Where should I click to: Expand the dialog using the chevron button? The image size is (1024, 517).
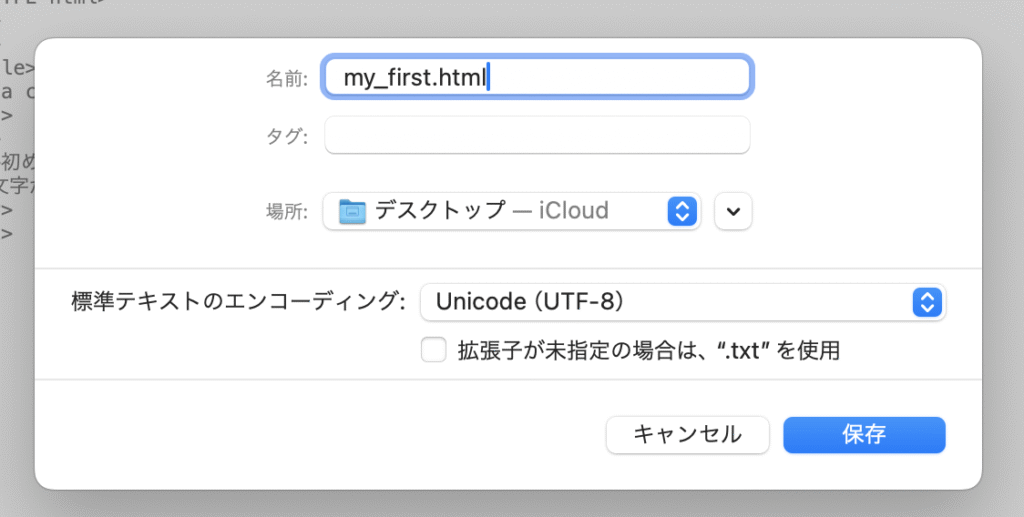733,211
